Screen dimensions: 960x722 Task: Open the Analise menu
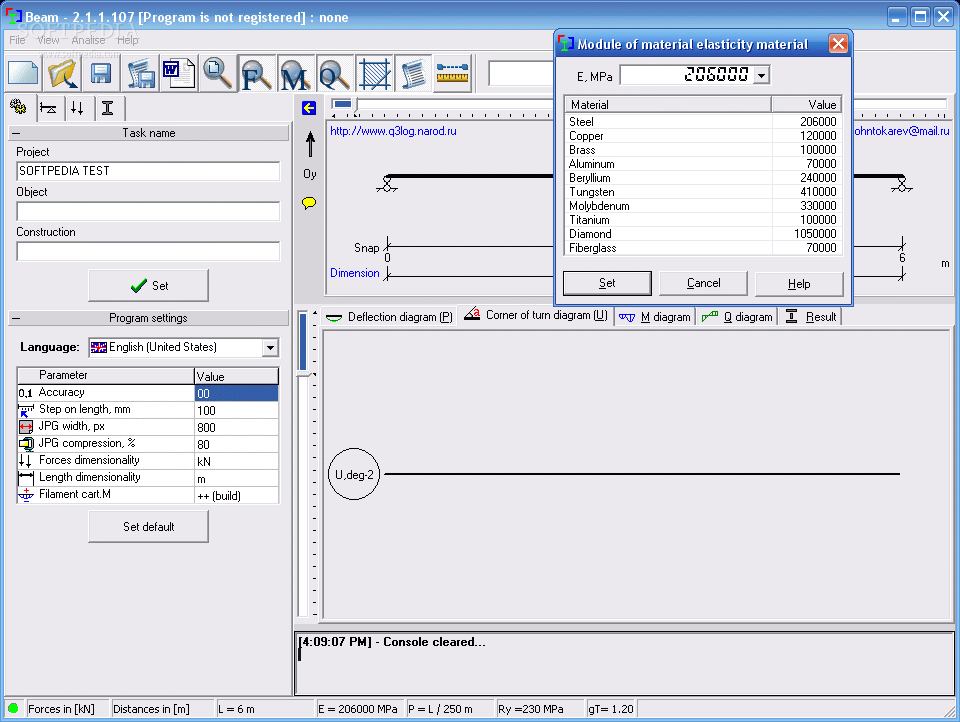point(86,39)
